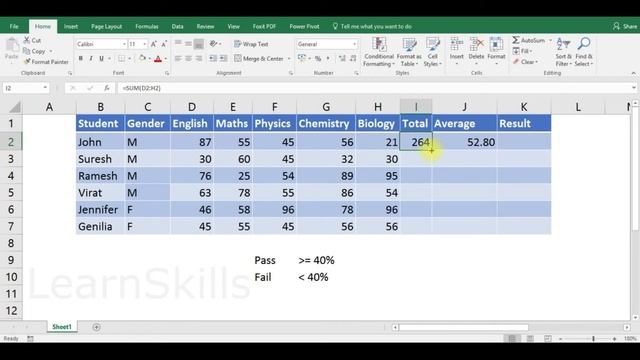Screen dimensions: 640x360
Task: Toggle Italic formatting
Action: 91,59
